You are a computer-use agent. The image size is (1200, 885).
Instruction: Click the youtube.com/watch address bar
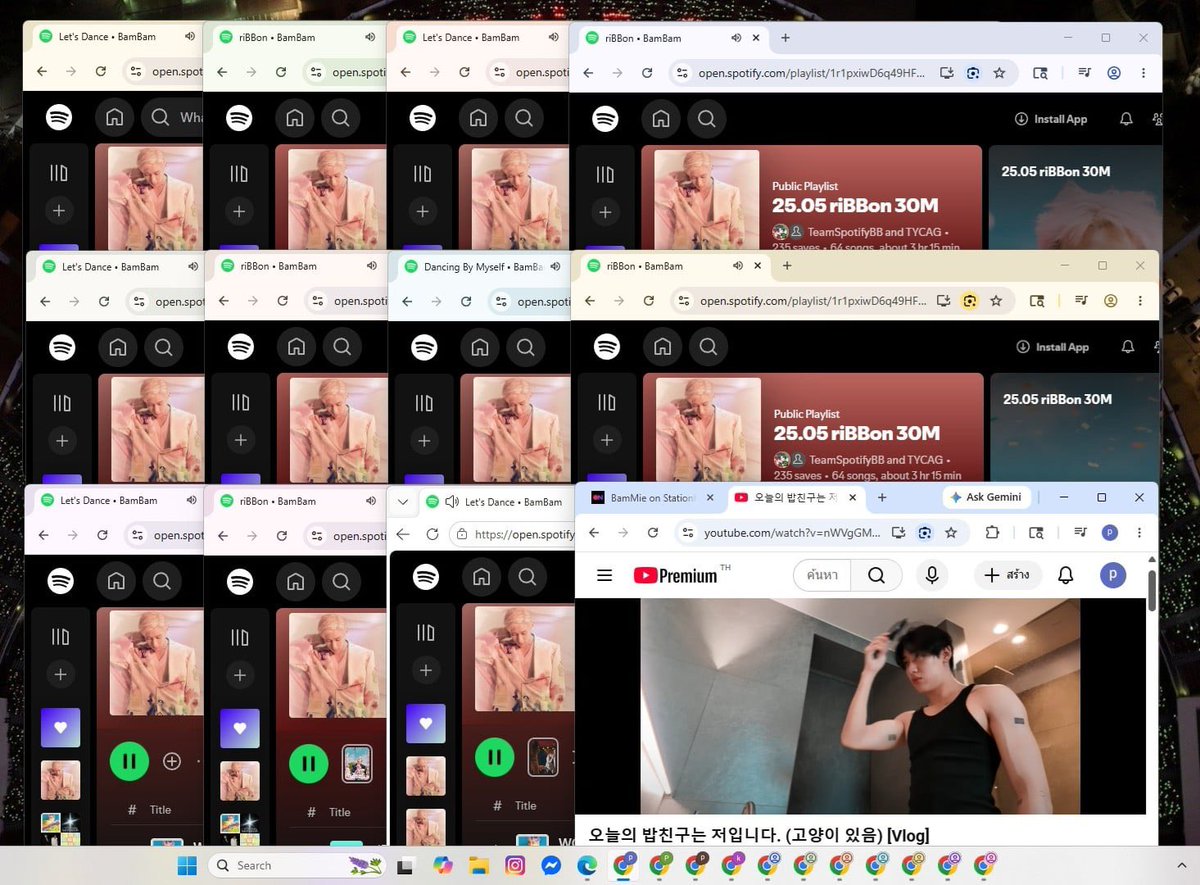[792, 533]
